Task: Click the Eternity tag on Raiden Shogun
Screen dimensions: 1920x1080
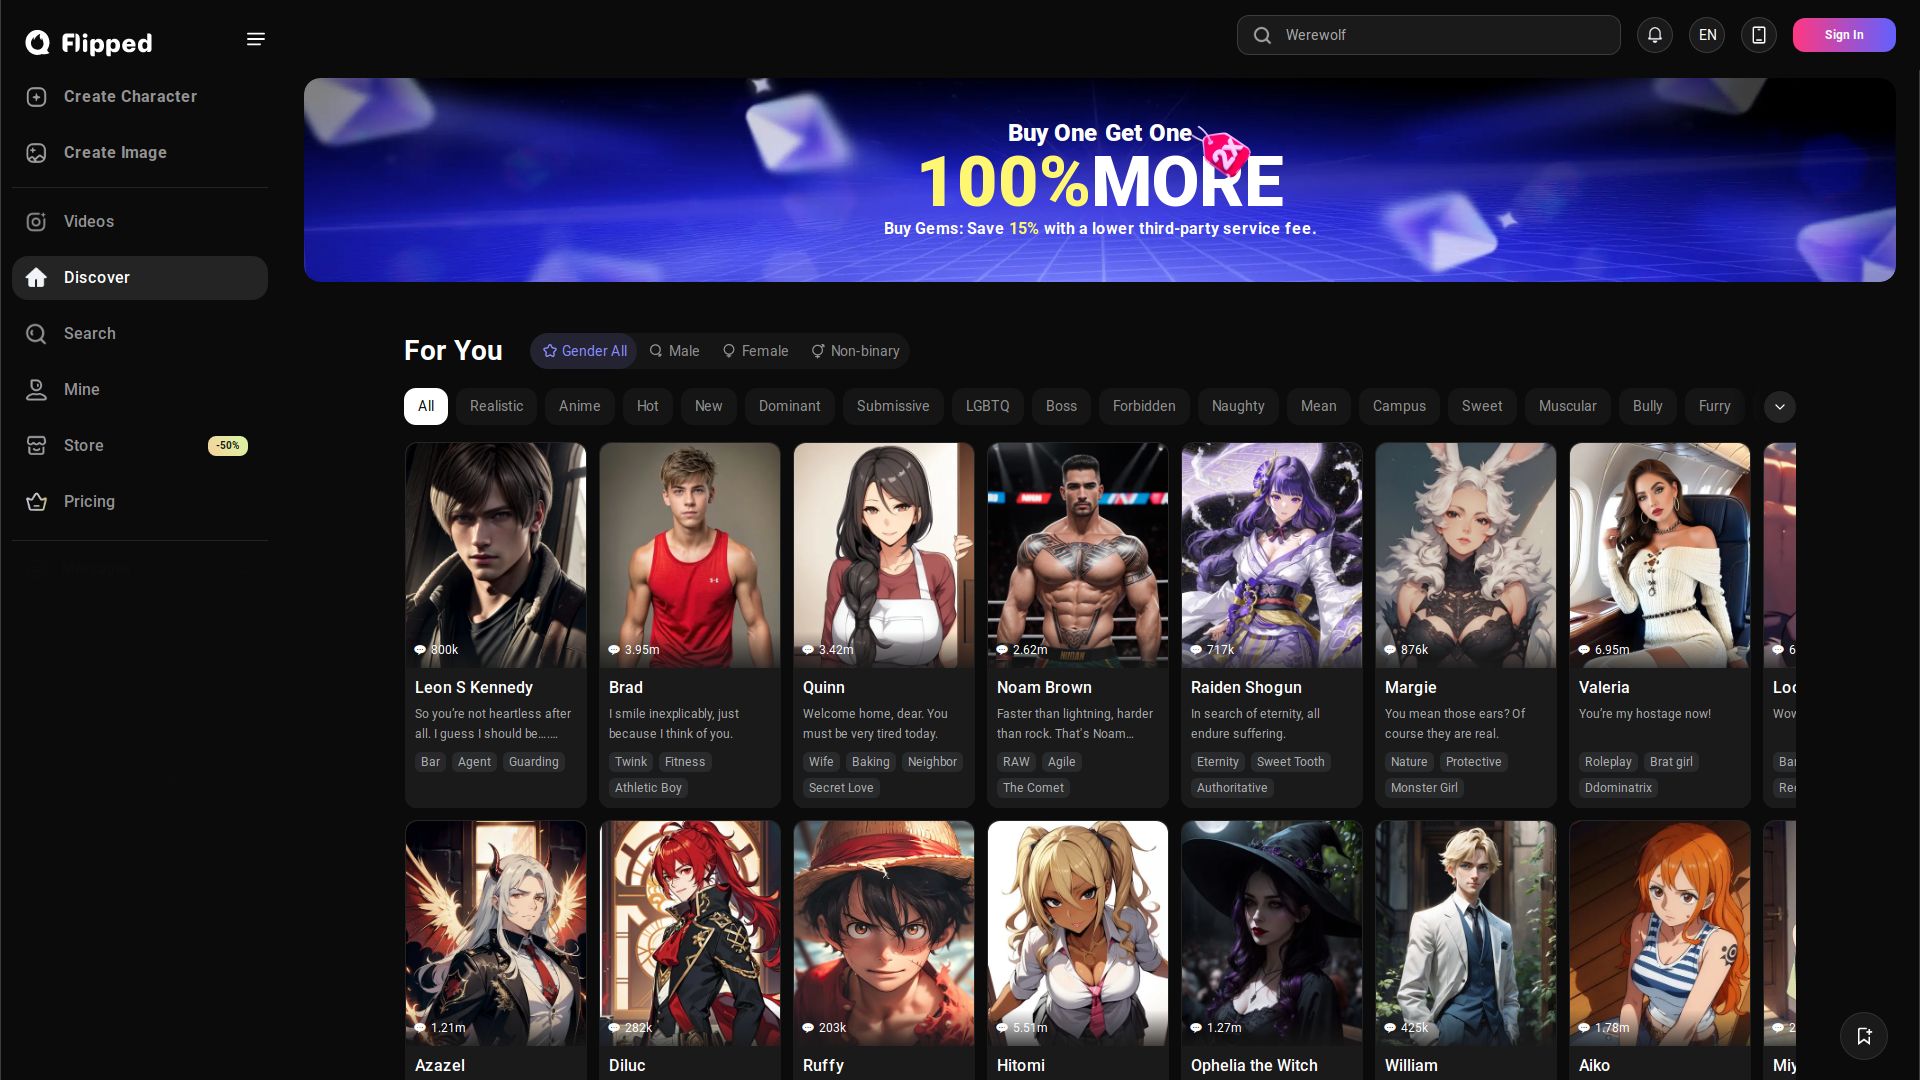Action: click(1218, 762)
